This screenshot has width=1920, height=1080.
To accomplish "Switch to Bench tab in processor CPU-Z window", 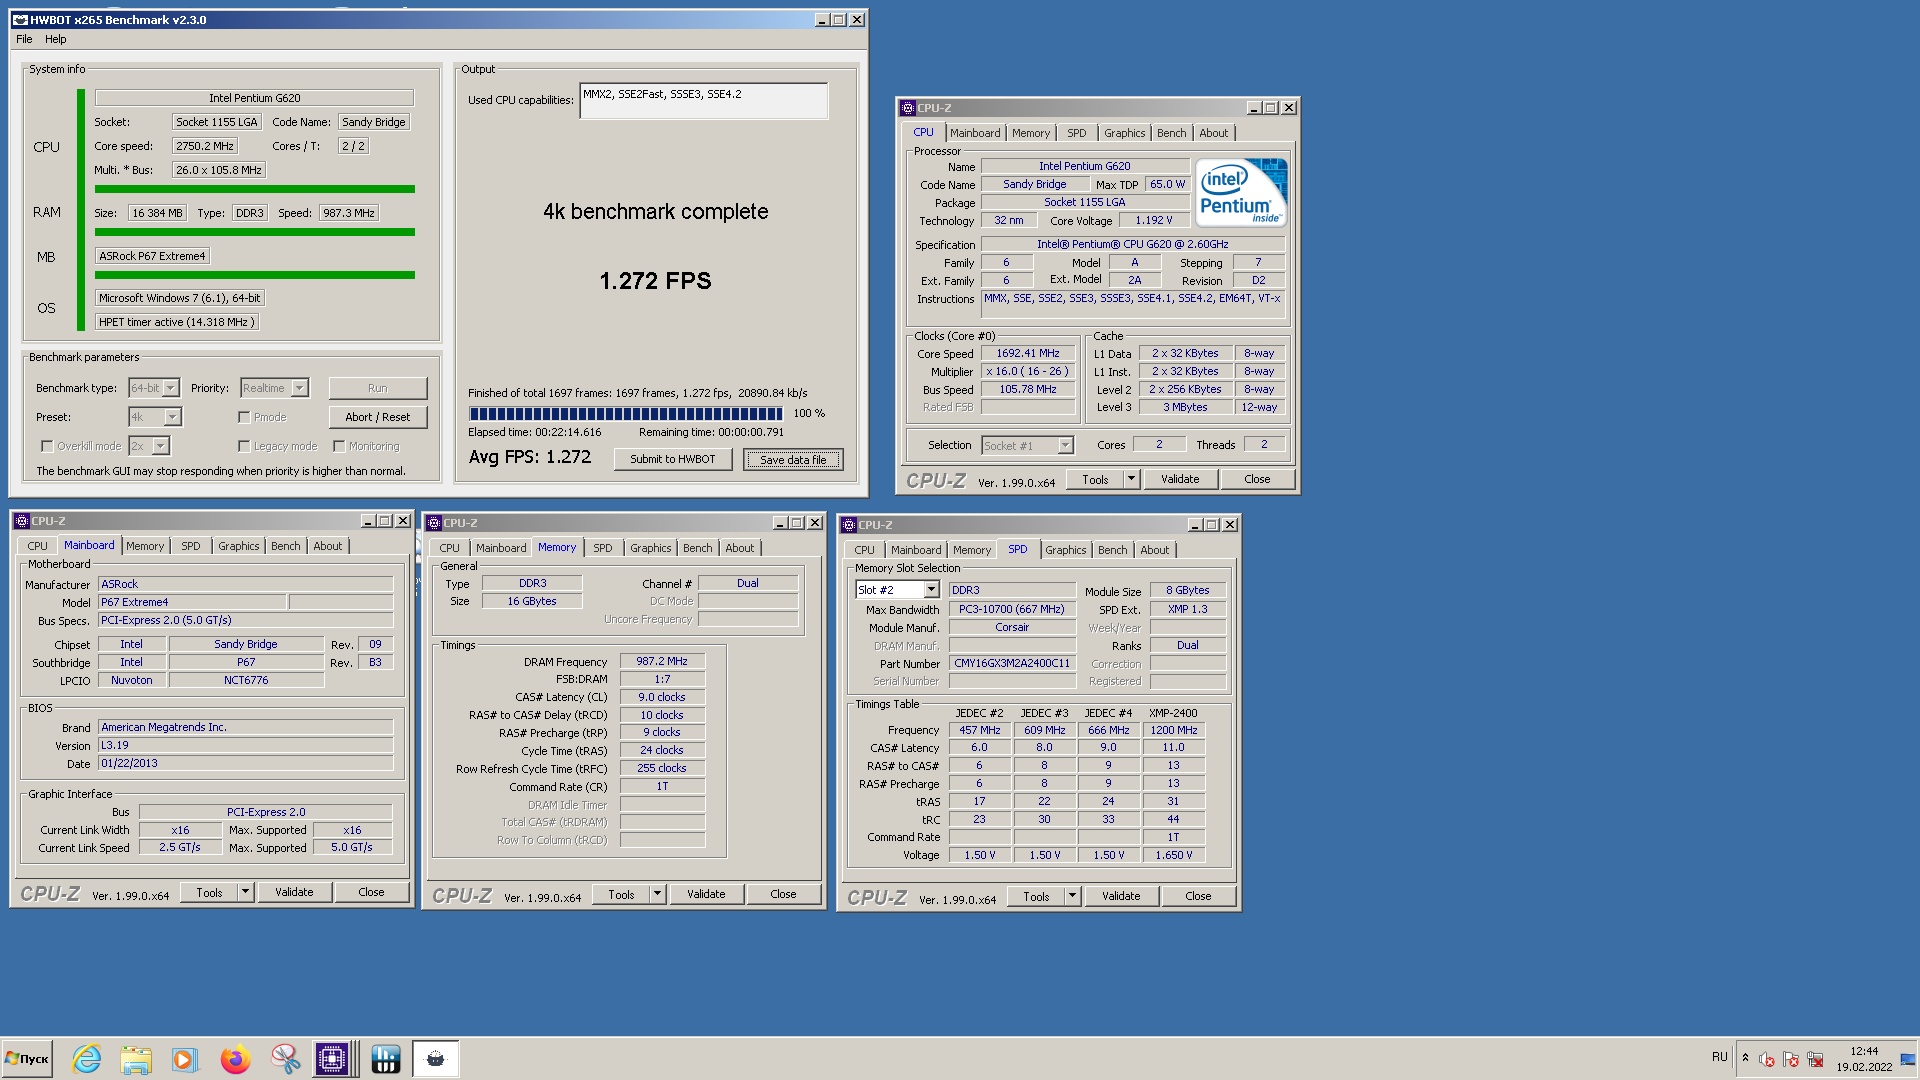I will [x=1171, y=133].
